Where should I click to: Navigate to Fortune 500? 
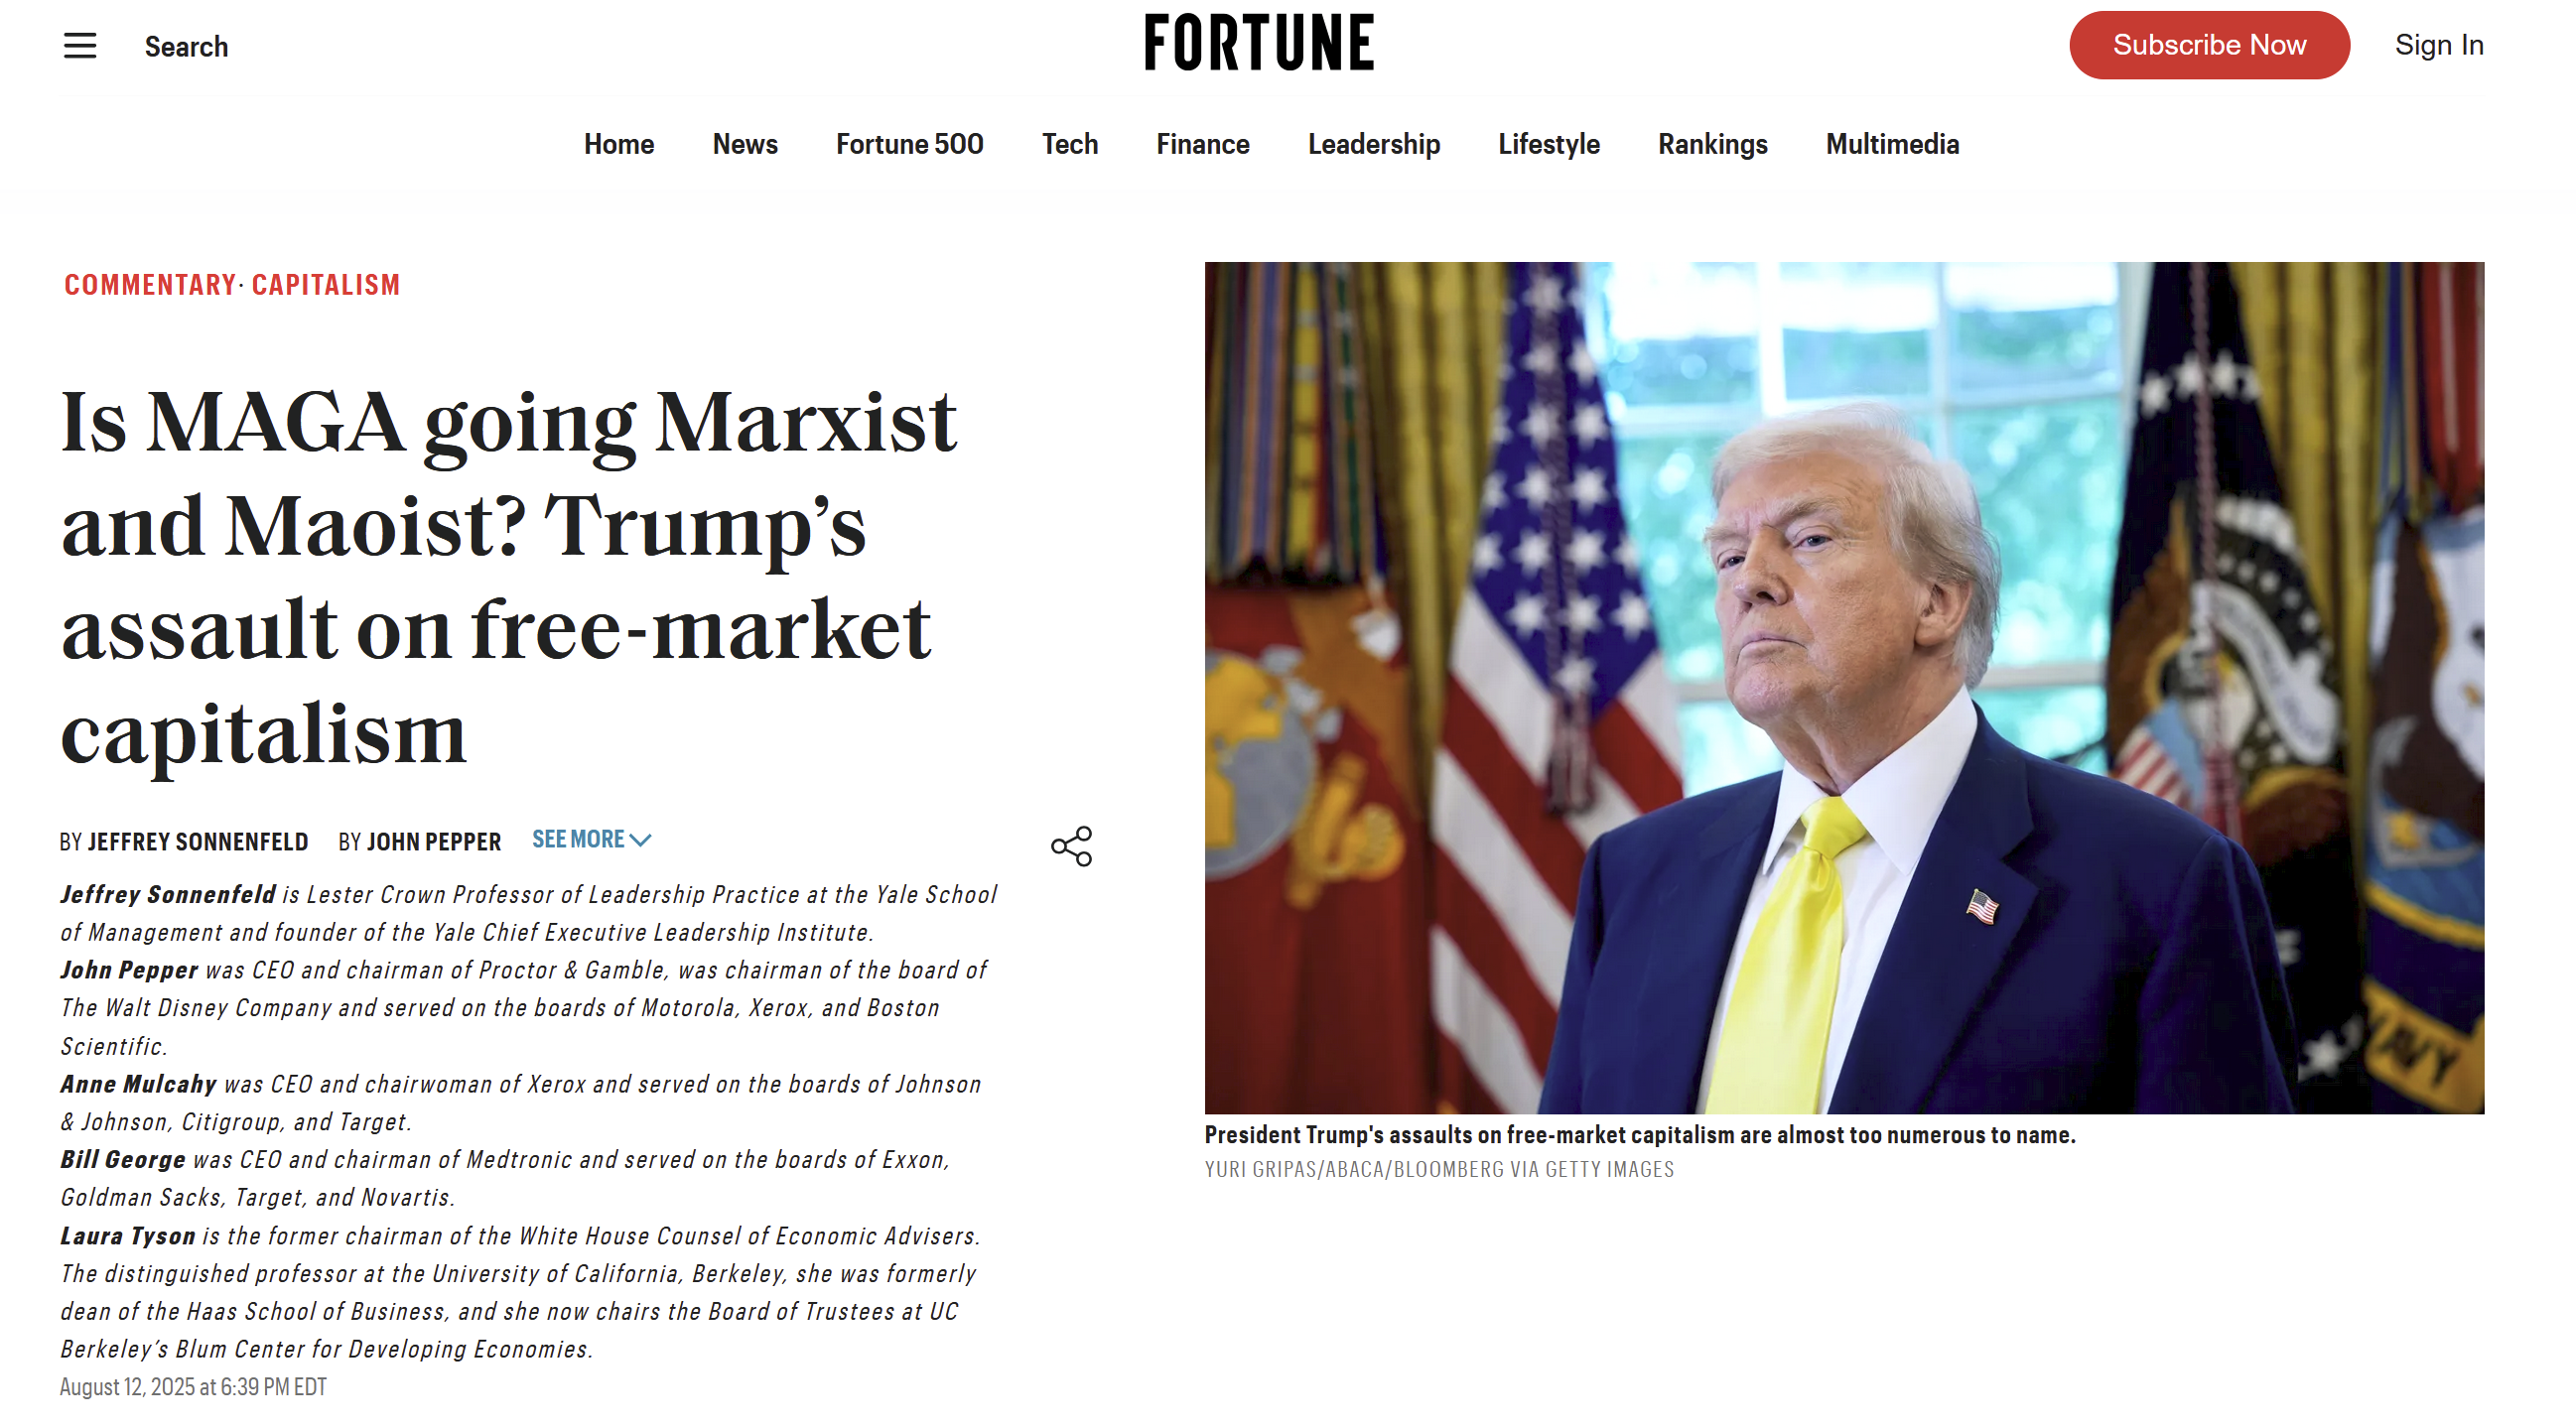909,144
